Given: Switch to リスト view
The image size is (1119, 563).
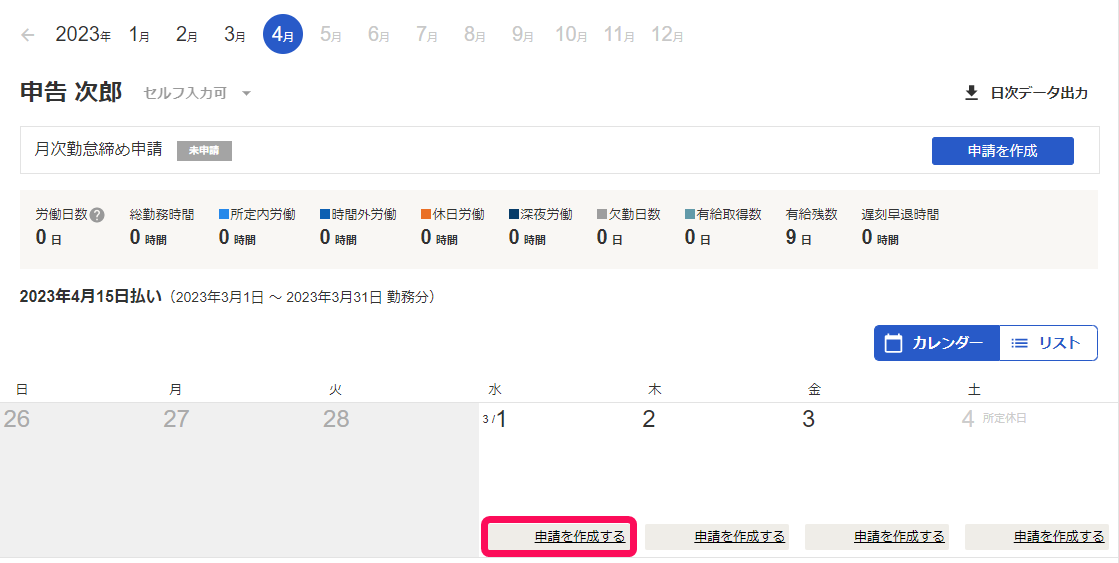Looking at the screenshot, I should [1048, 343].
